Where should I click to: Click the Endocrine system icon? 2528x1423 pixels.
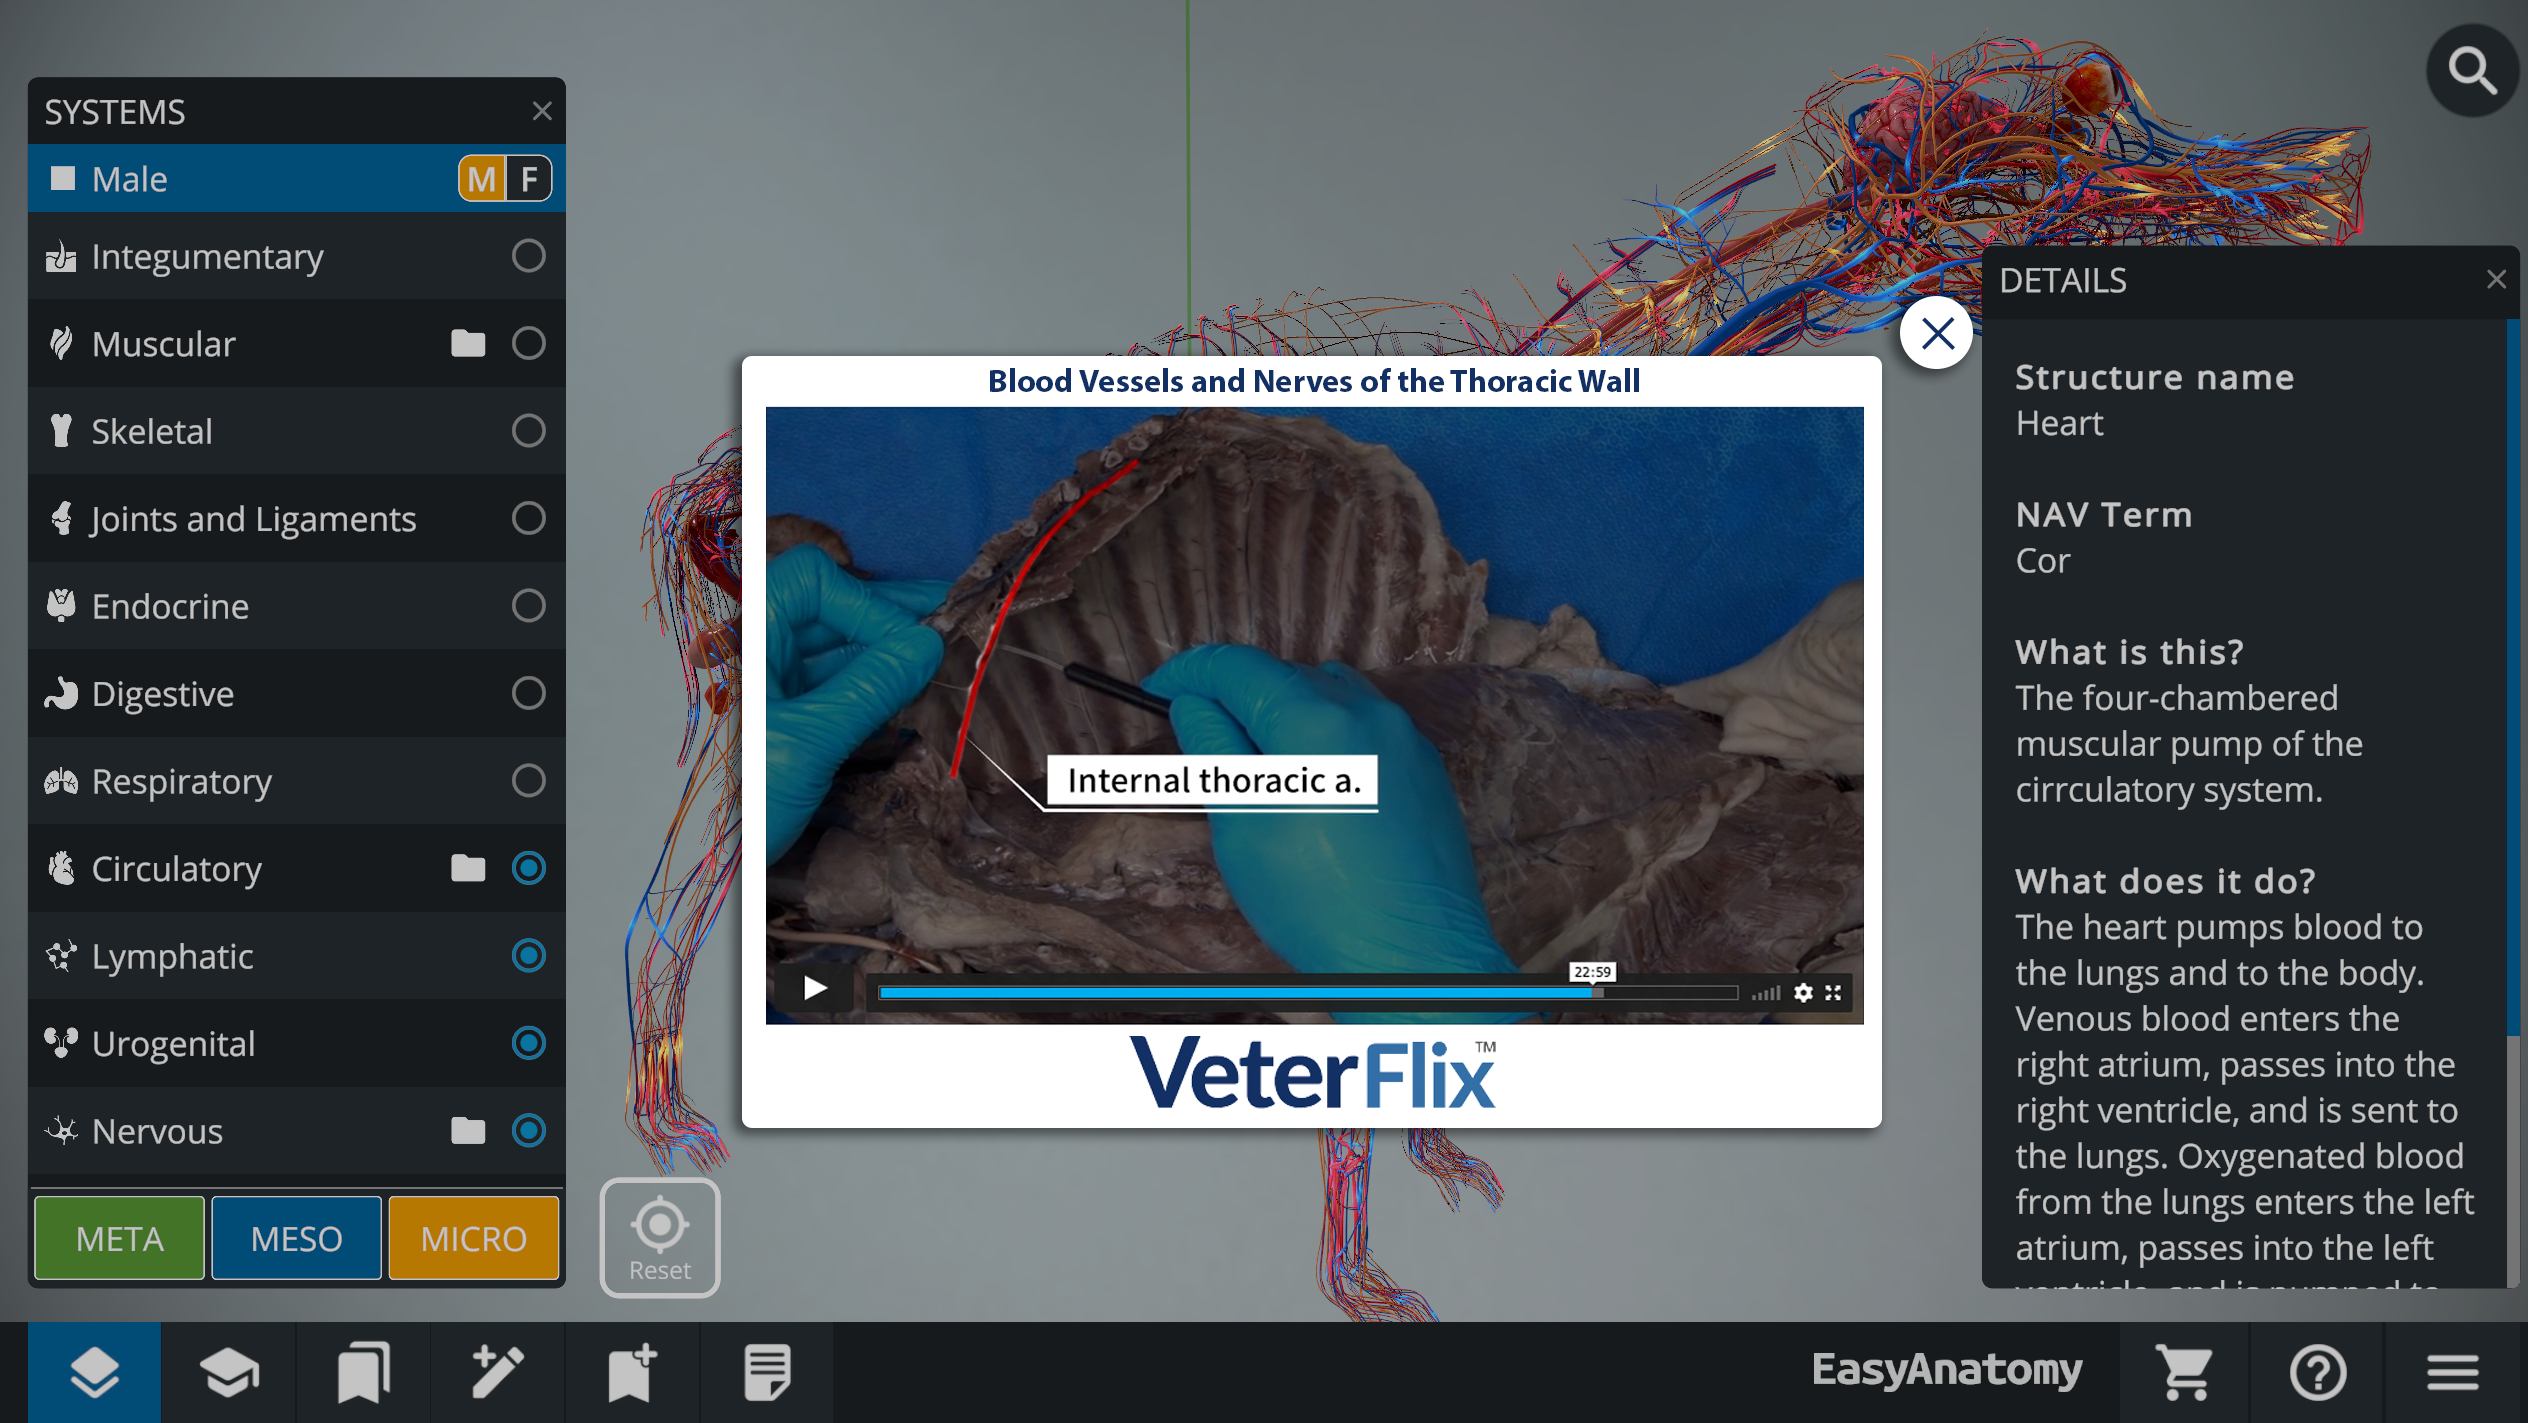tap(61, 605)
